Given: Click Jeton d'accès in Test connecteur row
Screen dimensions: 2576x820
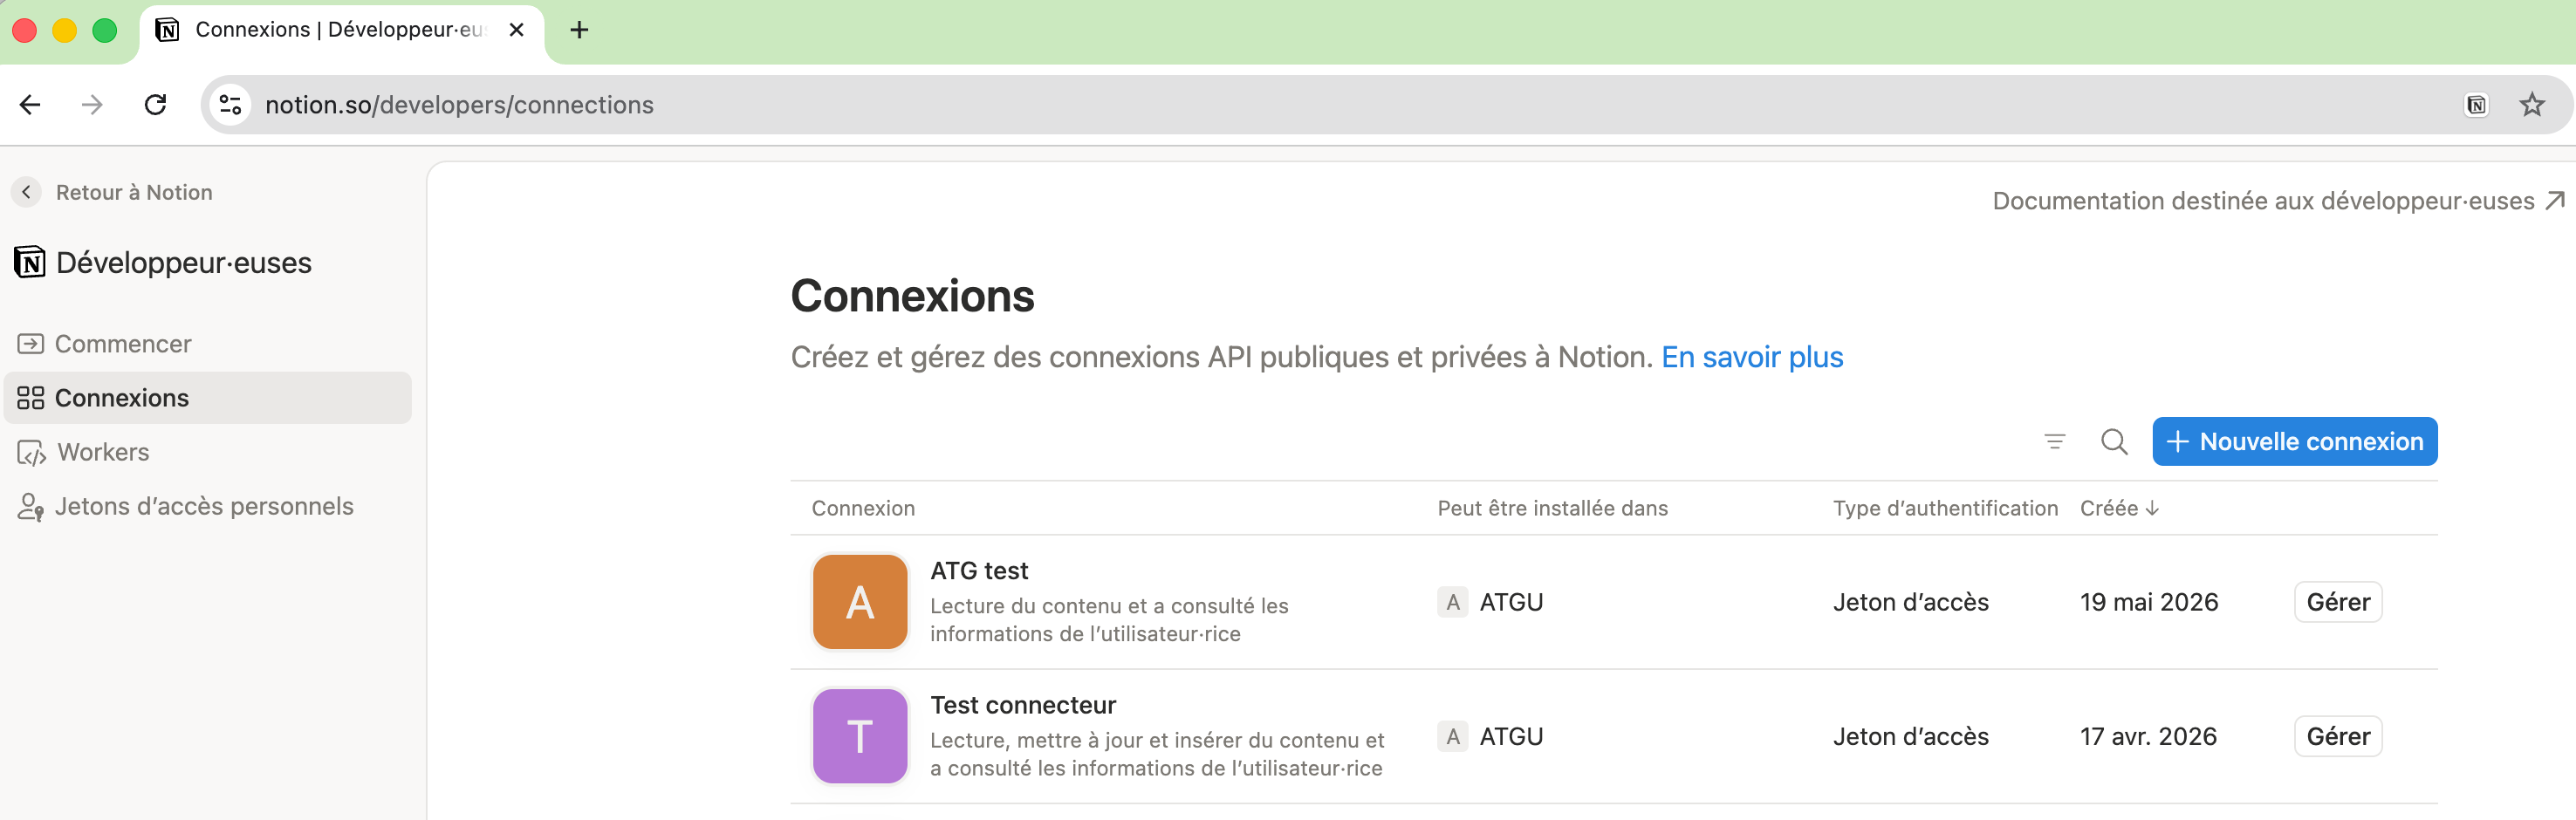Looking at the screenshot, I should click(x=1910, y=736).
